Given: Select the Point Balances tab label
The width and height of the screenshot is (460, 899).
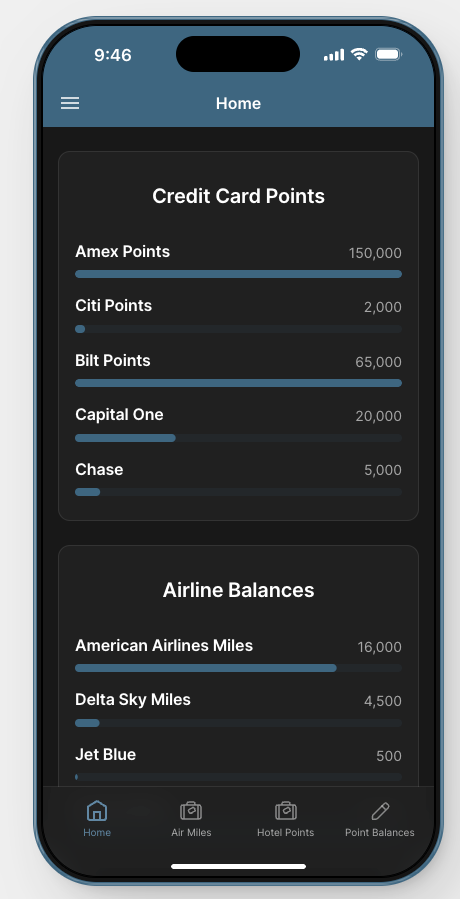Looking at the screenshot, I should click(380, 832).
